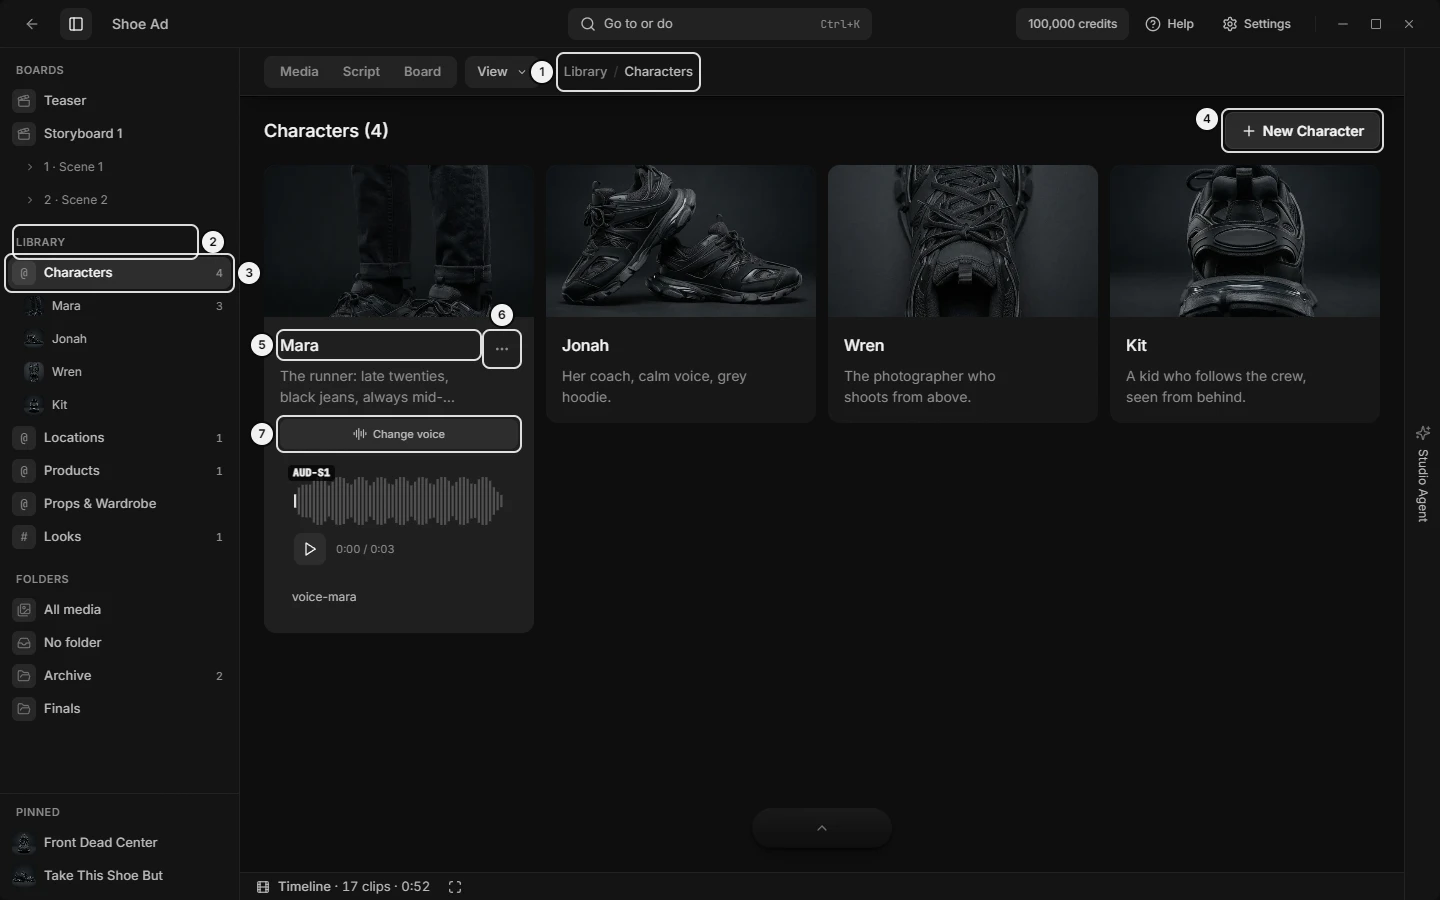The image size is (1440, 900).
Task: Select Jonah in the sidebar
Action: (x=120, y=339)
